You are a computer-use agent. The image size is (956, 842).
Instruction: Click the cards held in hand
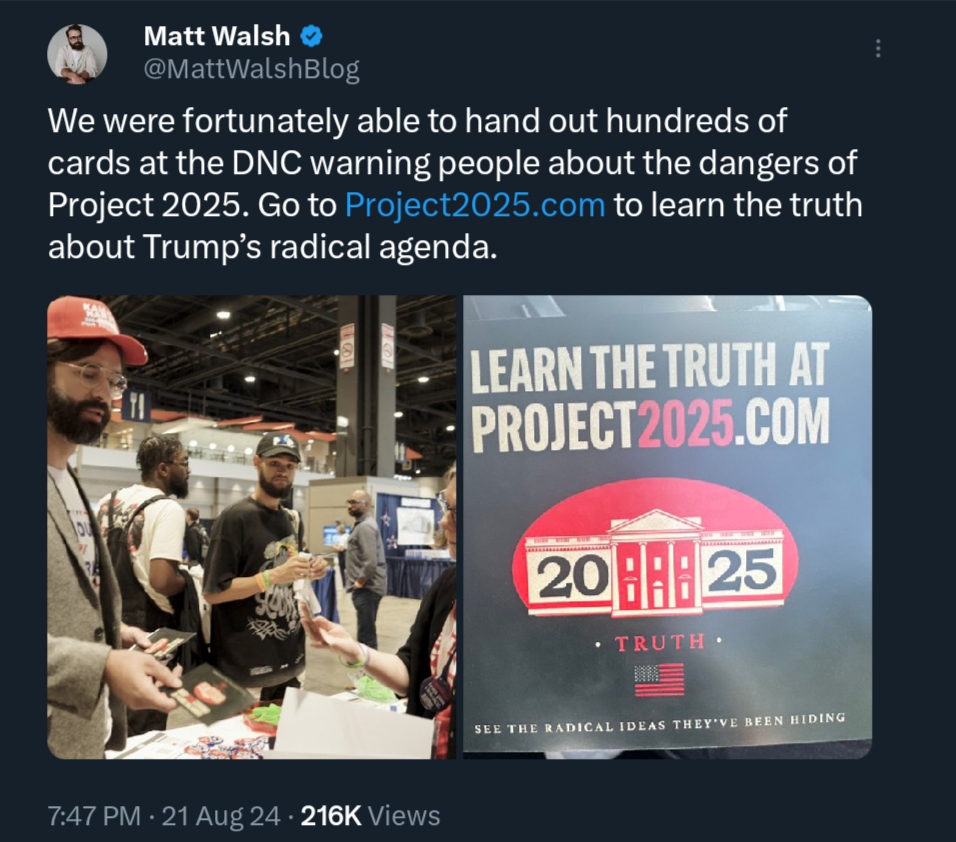[x=201, y=686]
